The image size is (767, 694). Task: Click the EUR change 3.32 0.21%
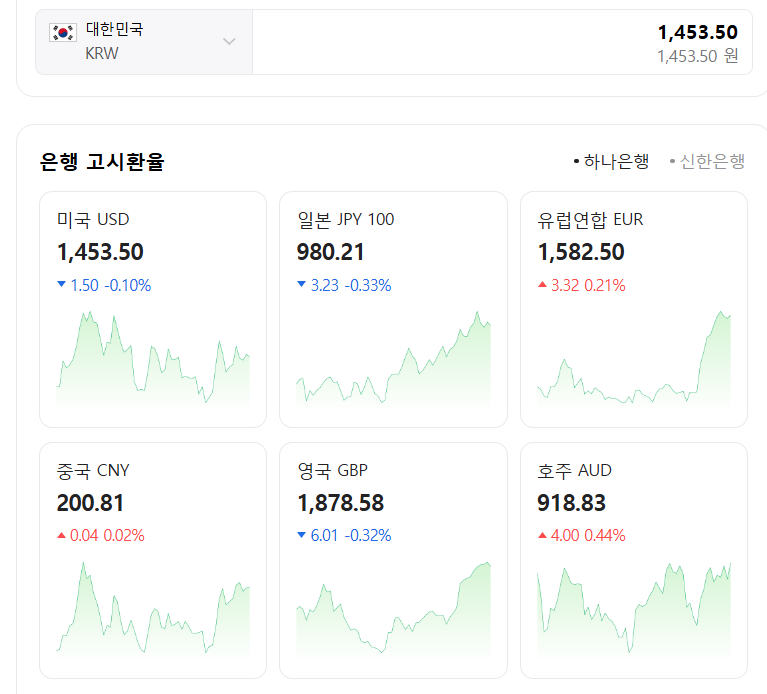click(582, 285)
